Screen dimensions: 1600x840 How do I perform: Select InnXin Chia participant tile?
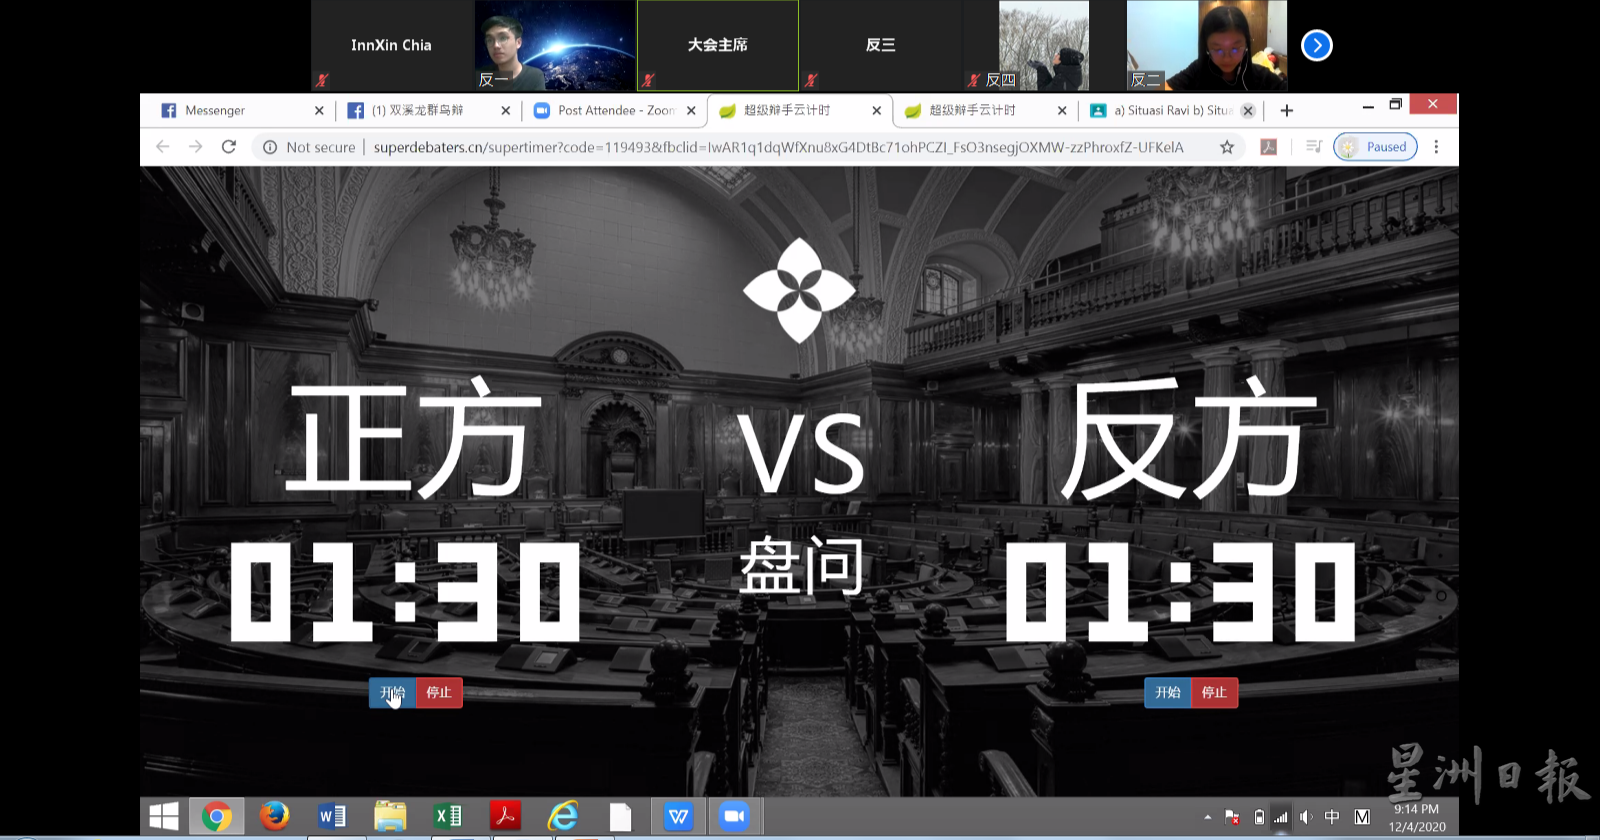(x=392, y=45)
